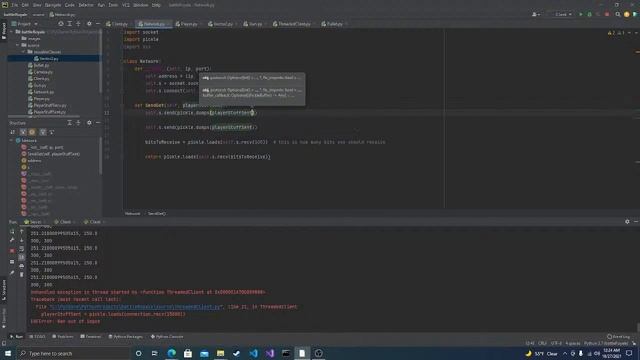Viewport: 640px width, 360px height.
Task: Open Project panel settings gear
Action: click(x=89, y=24)
